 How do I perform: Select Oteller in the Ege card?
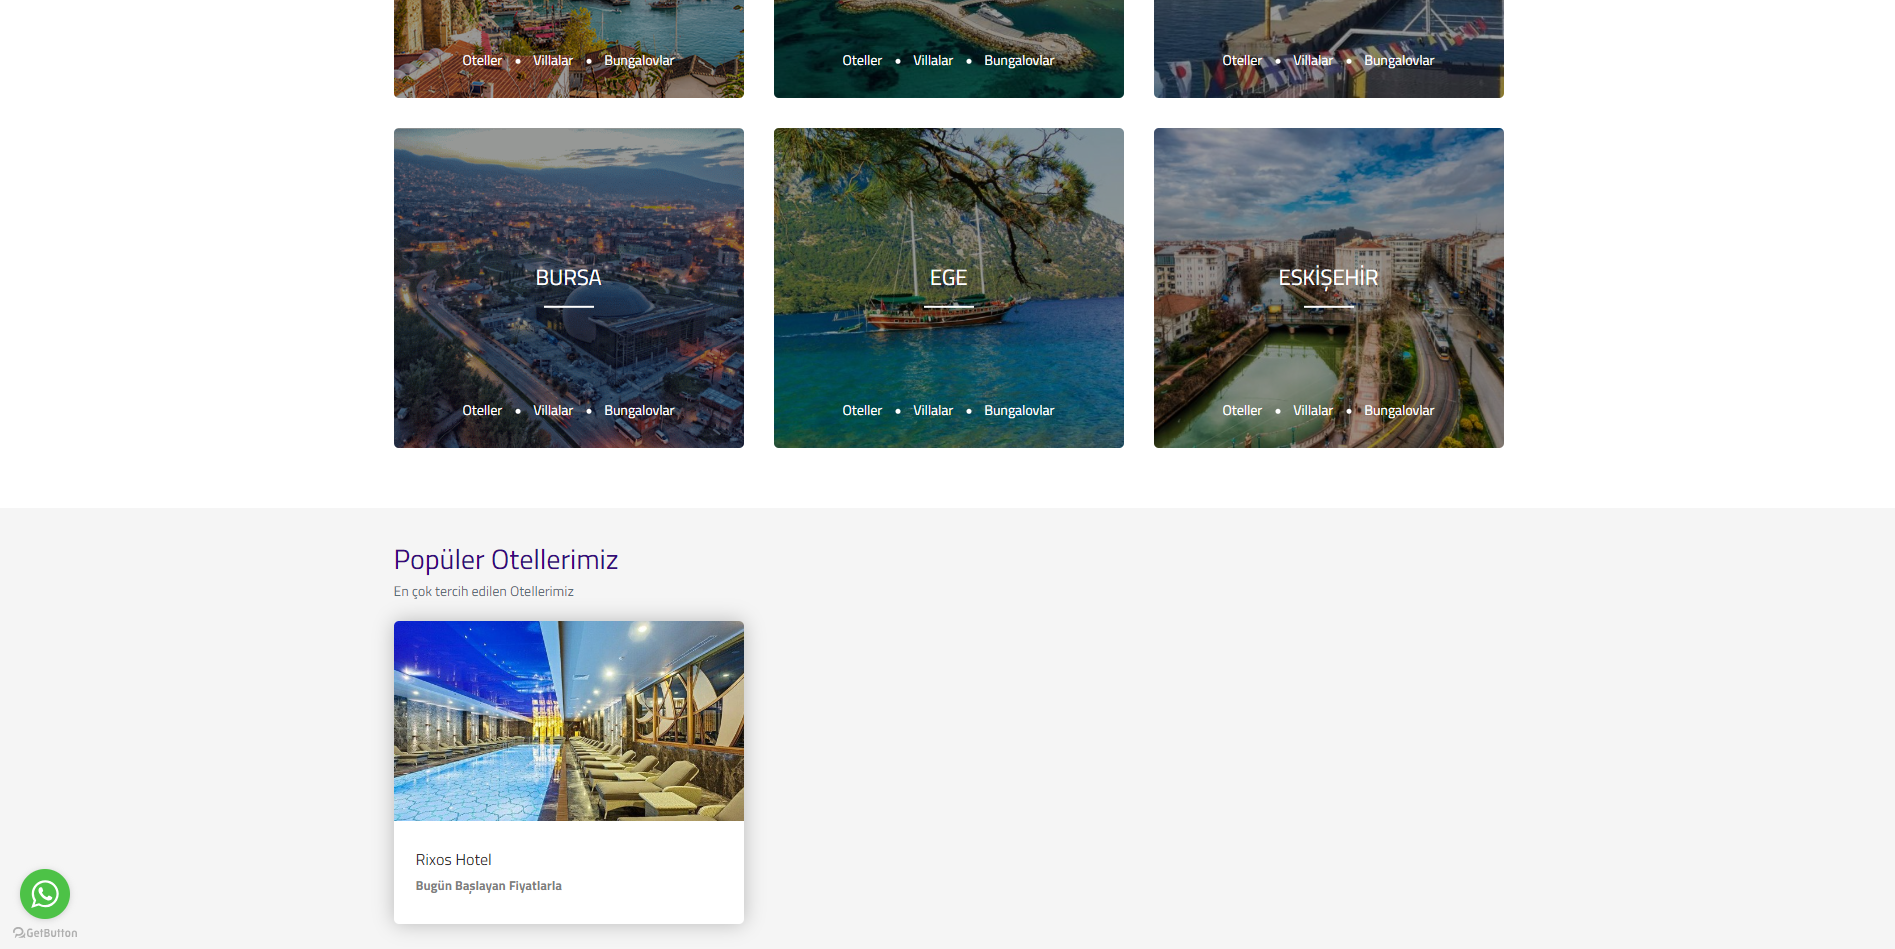862,411
